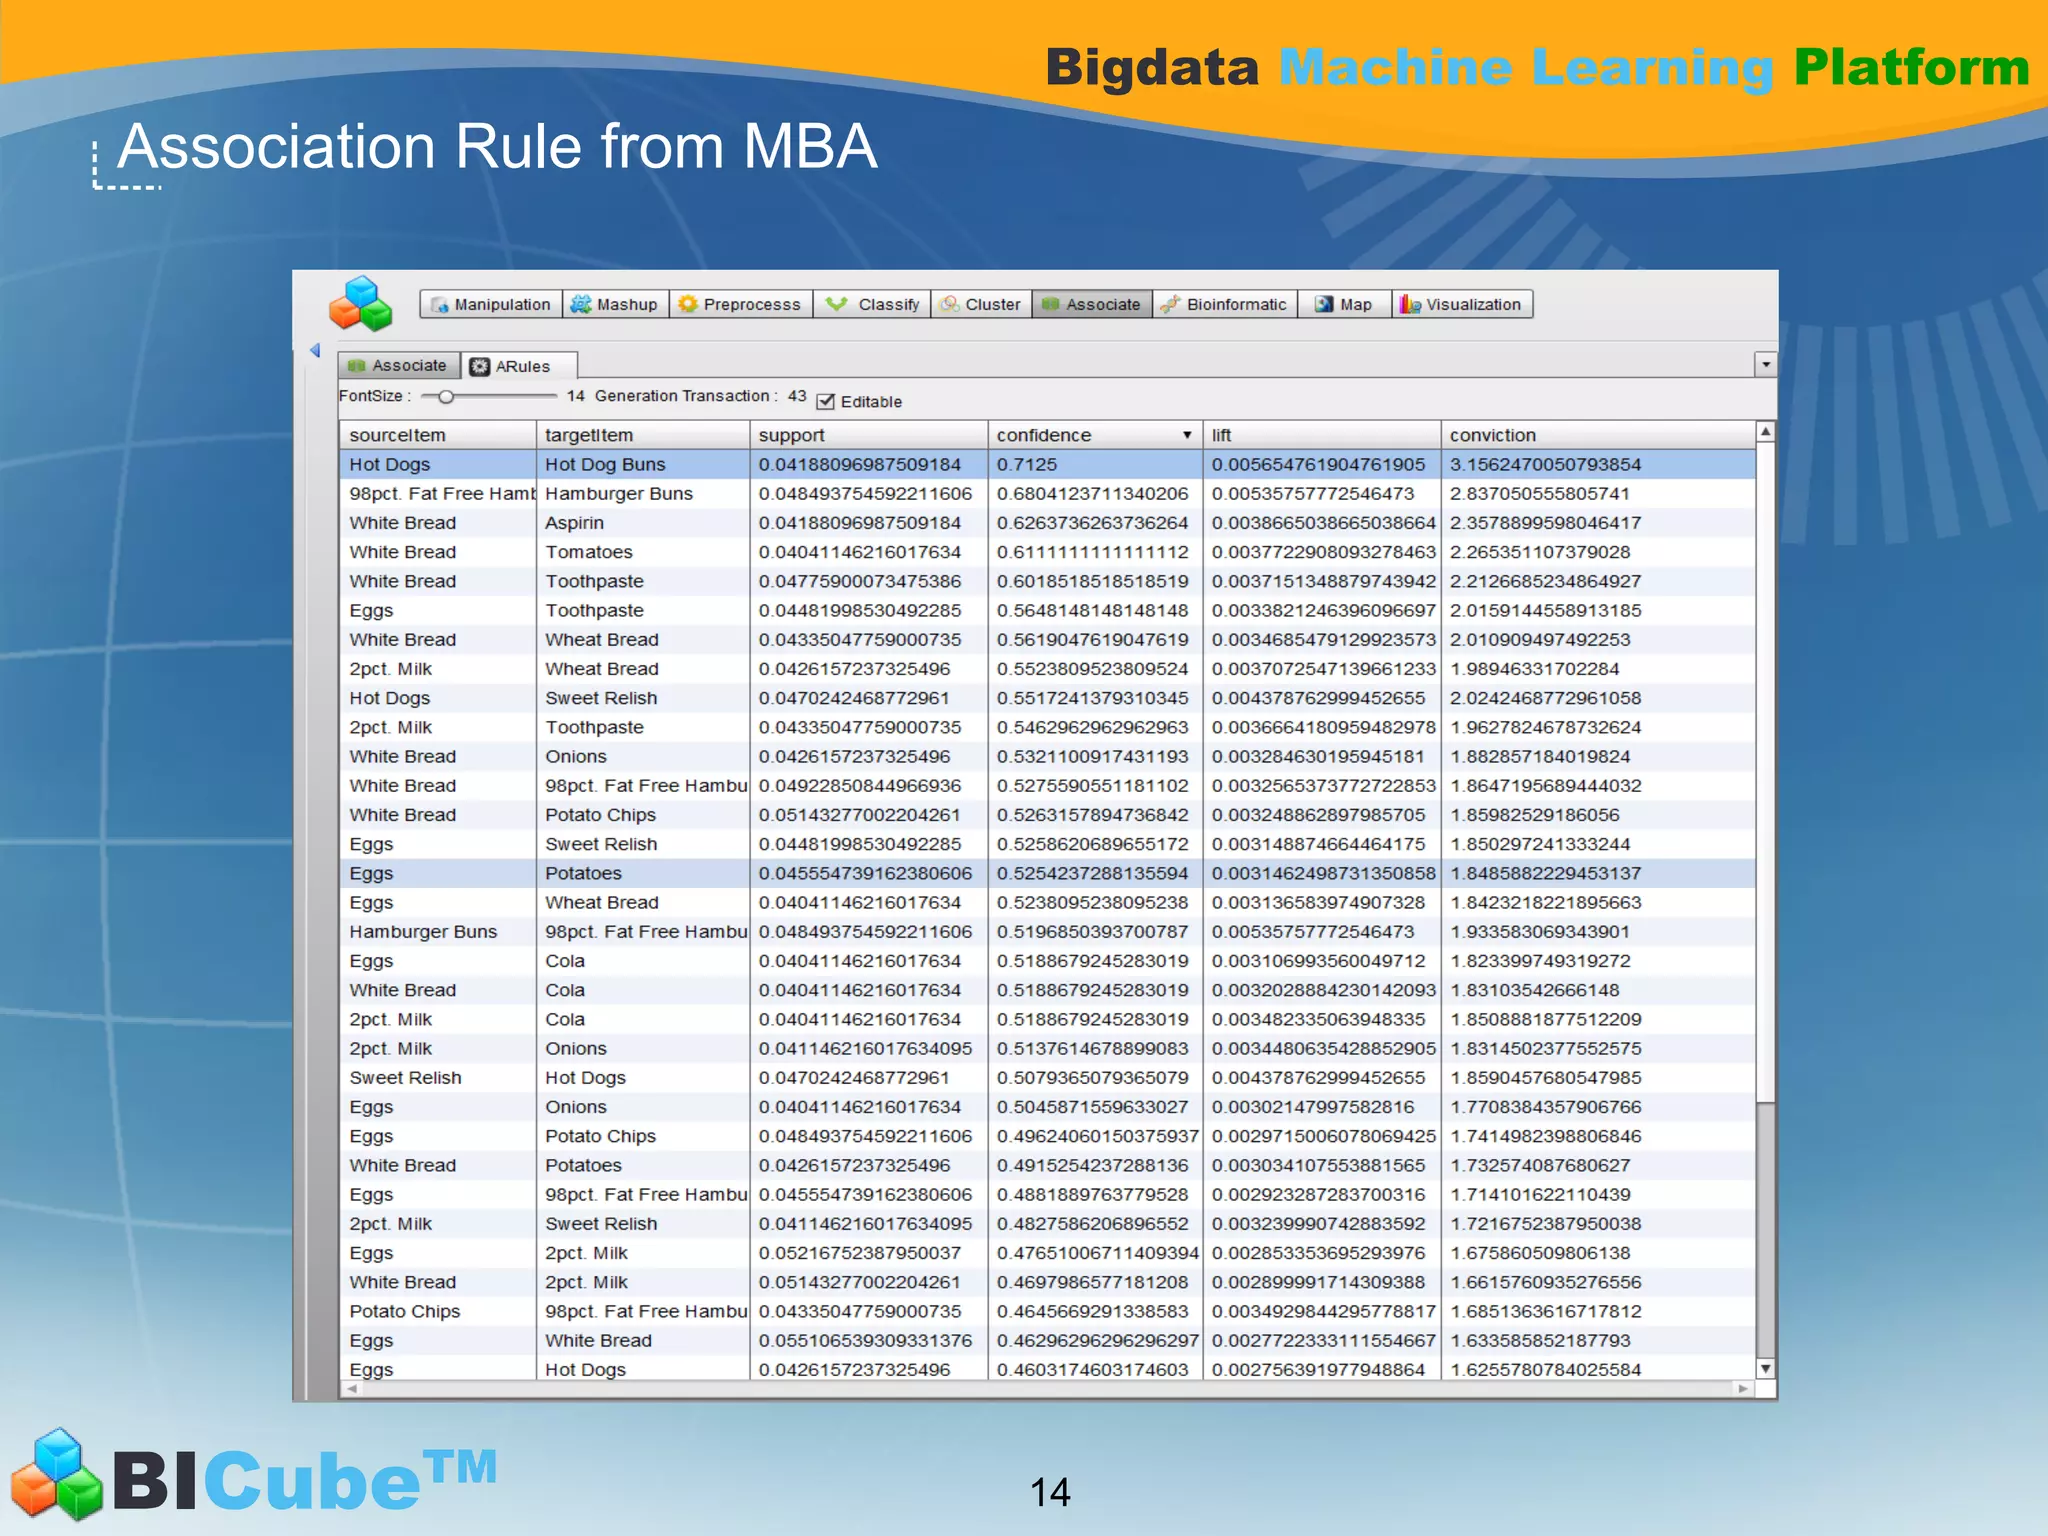Screen dimensions: 2048x1536
Task: Open the Manipulation tab
Action: pyautogui.click(x=491, y=304)
